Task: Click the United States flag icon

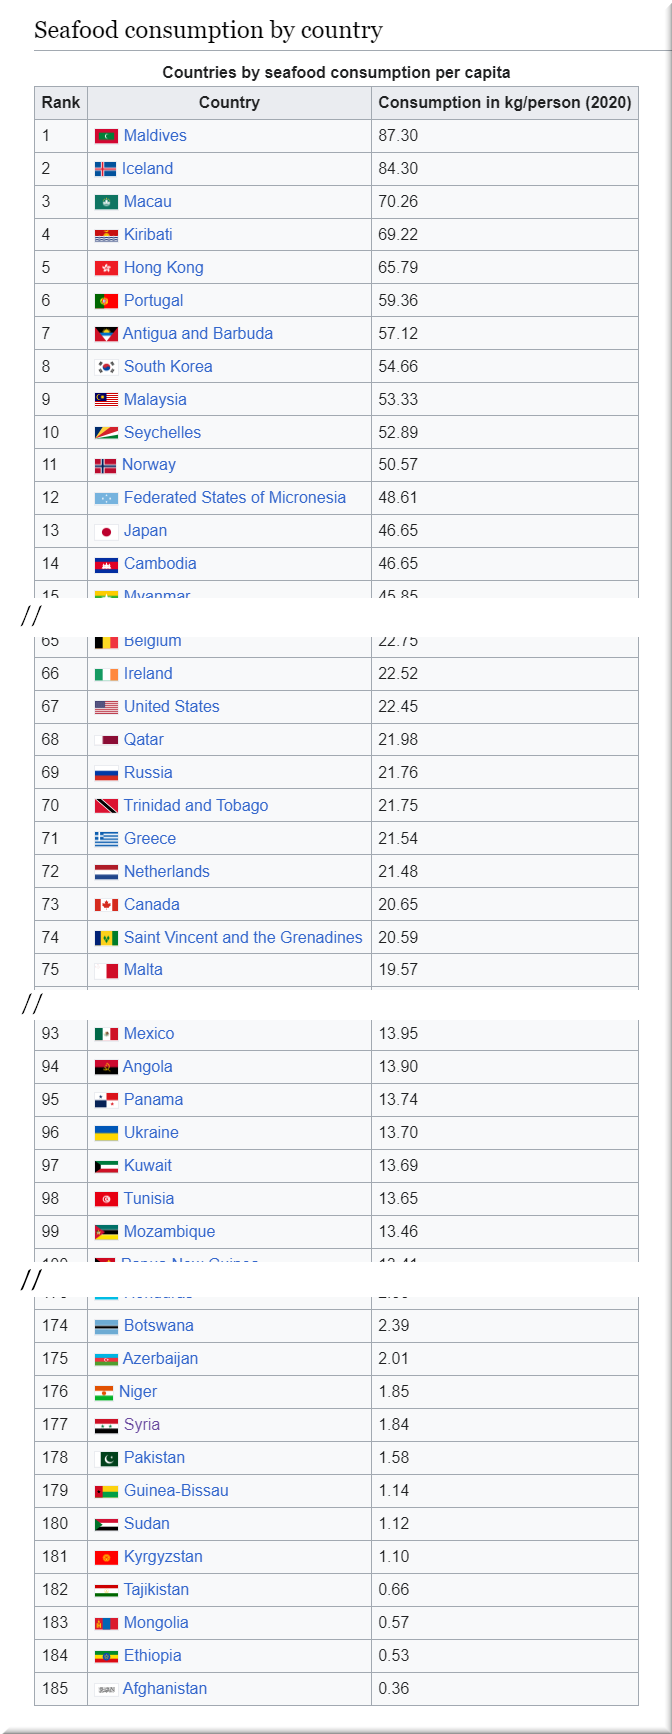Action: pyautogui.click(x=106, y=707)
